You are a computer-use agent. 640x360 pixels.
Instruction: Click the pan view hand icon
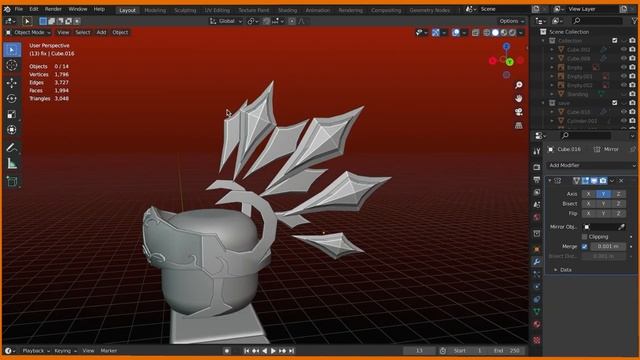tap(518, 98)
